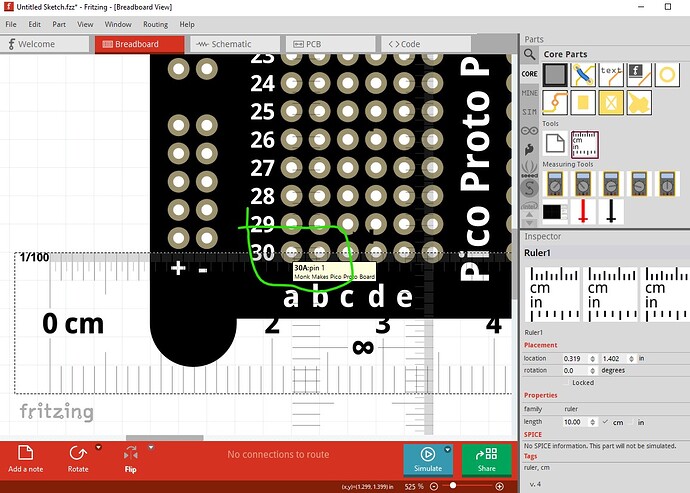Image resolution: width=690 pixels, height=493 pixels.
Task: Select cm as ruler length unit
Action: coord(606,422)
